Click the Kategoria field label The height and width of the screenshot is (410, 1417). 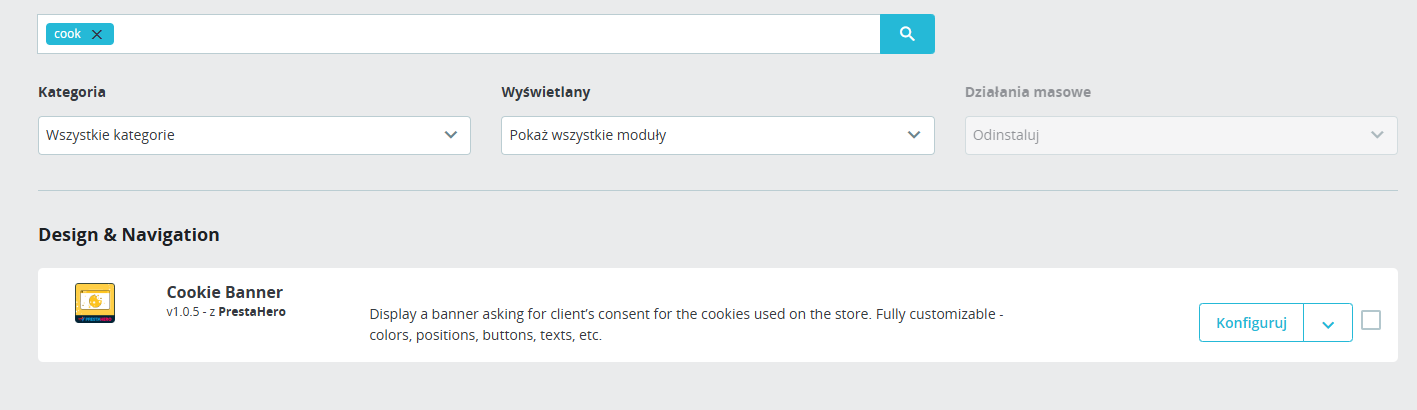coord(72,92)
